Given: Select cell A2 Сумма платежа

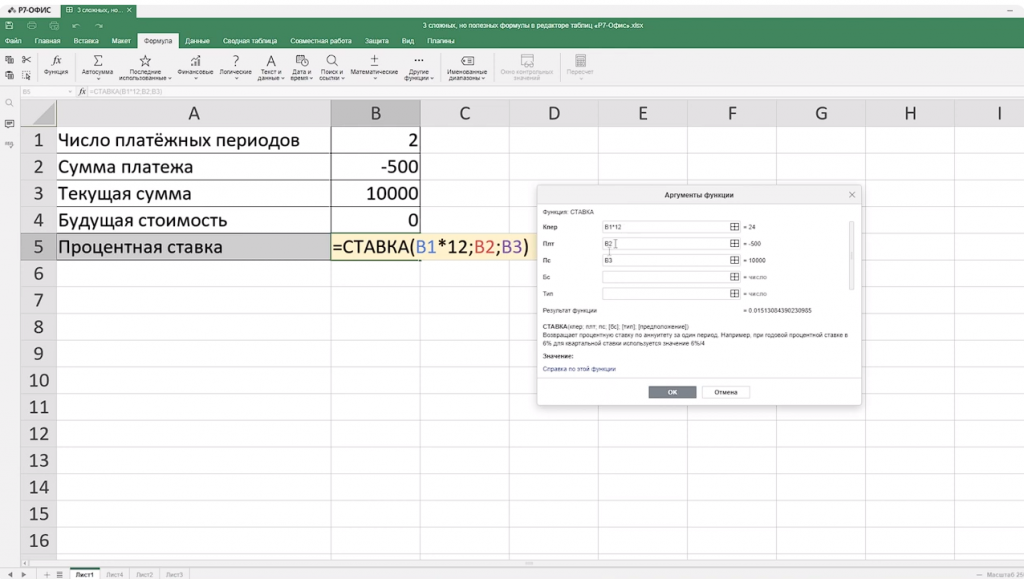Looking at the screenshot, I should click(193, 166).
